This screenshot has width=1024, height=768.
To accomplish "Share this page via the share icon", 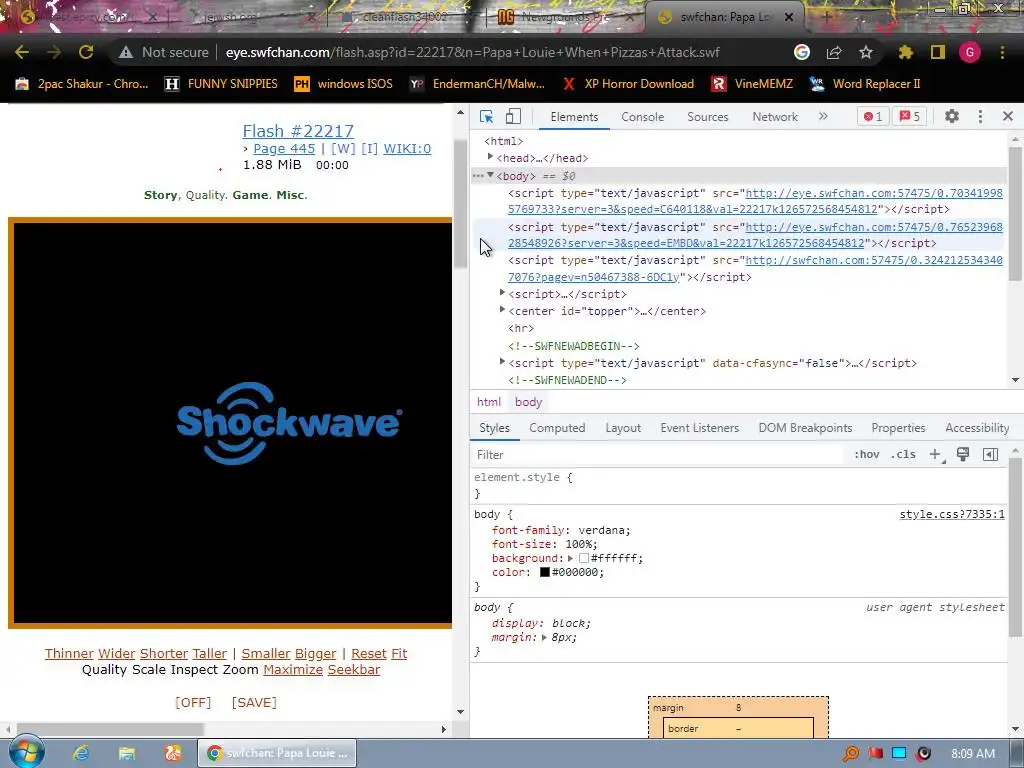I will tap(834, 52).
